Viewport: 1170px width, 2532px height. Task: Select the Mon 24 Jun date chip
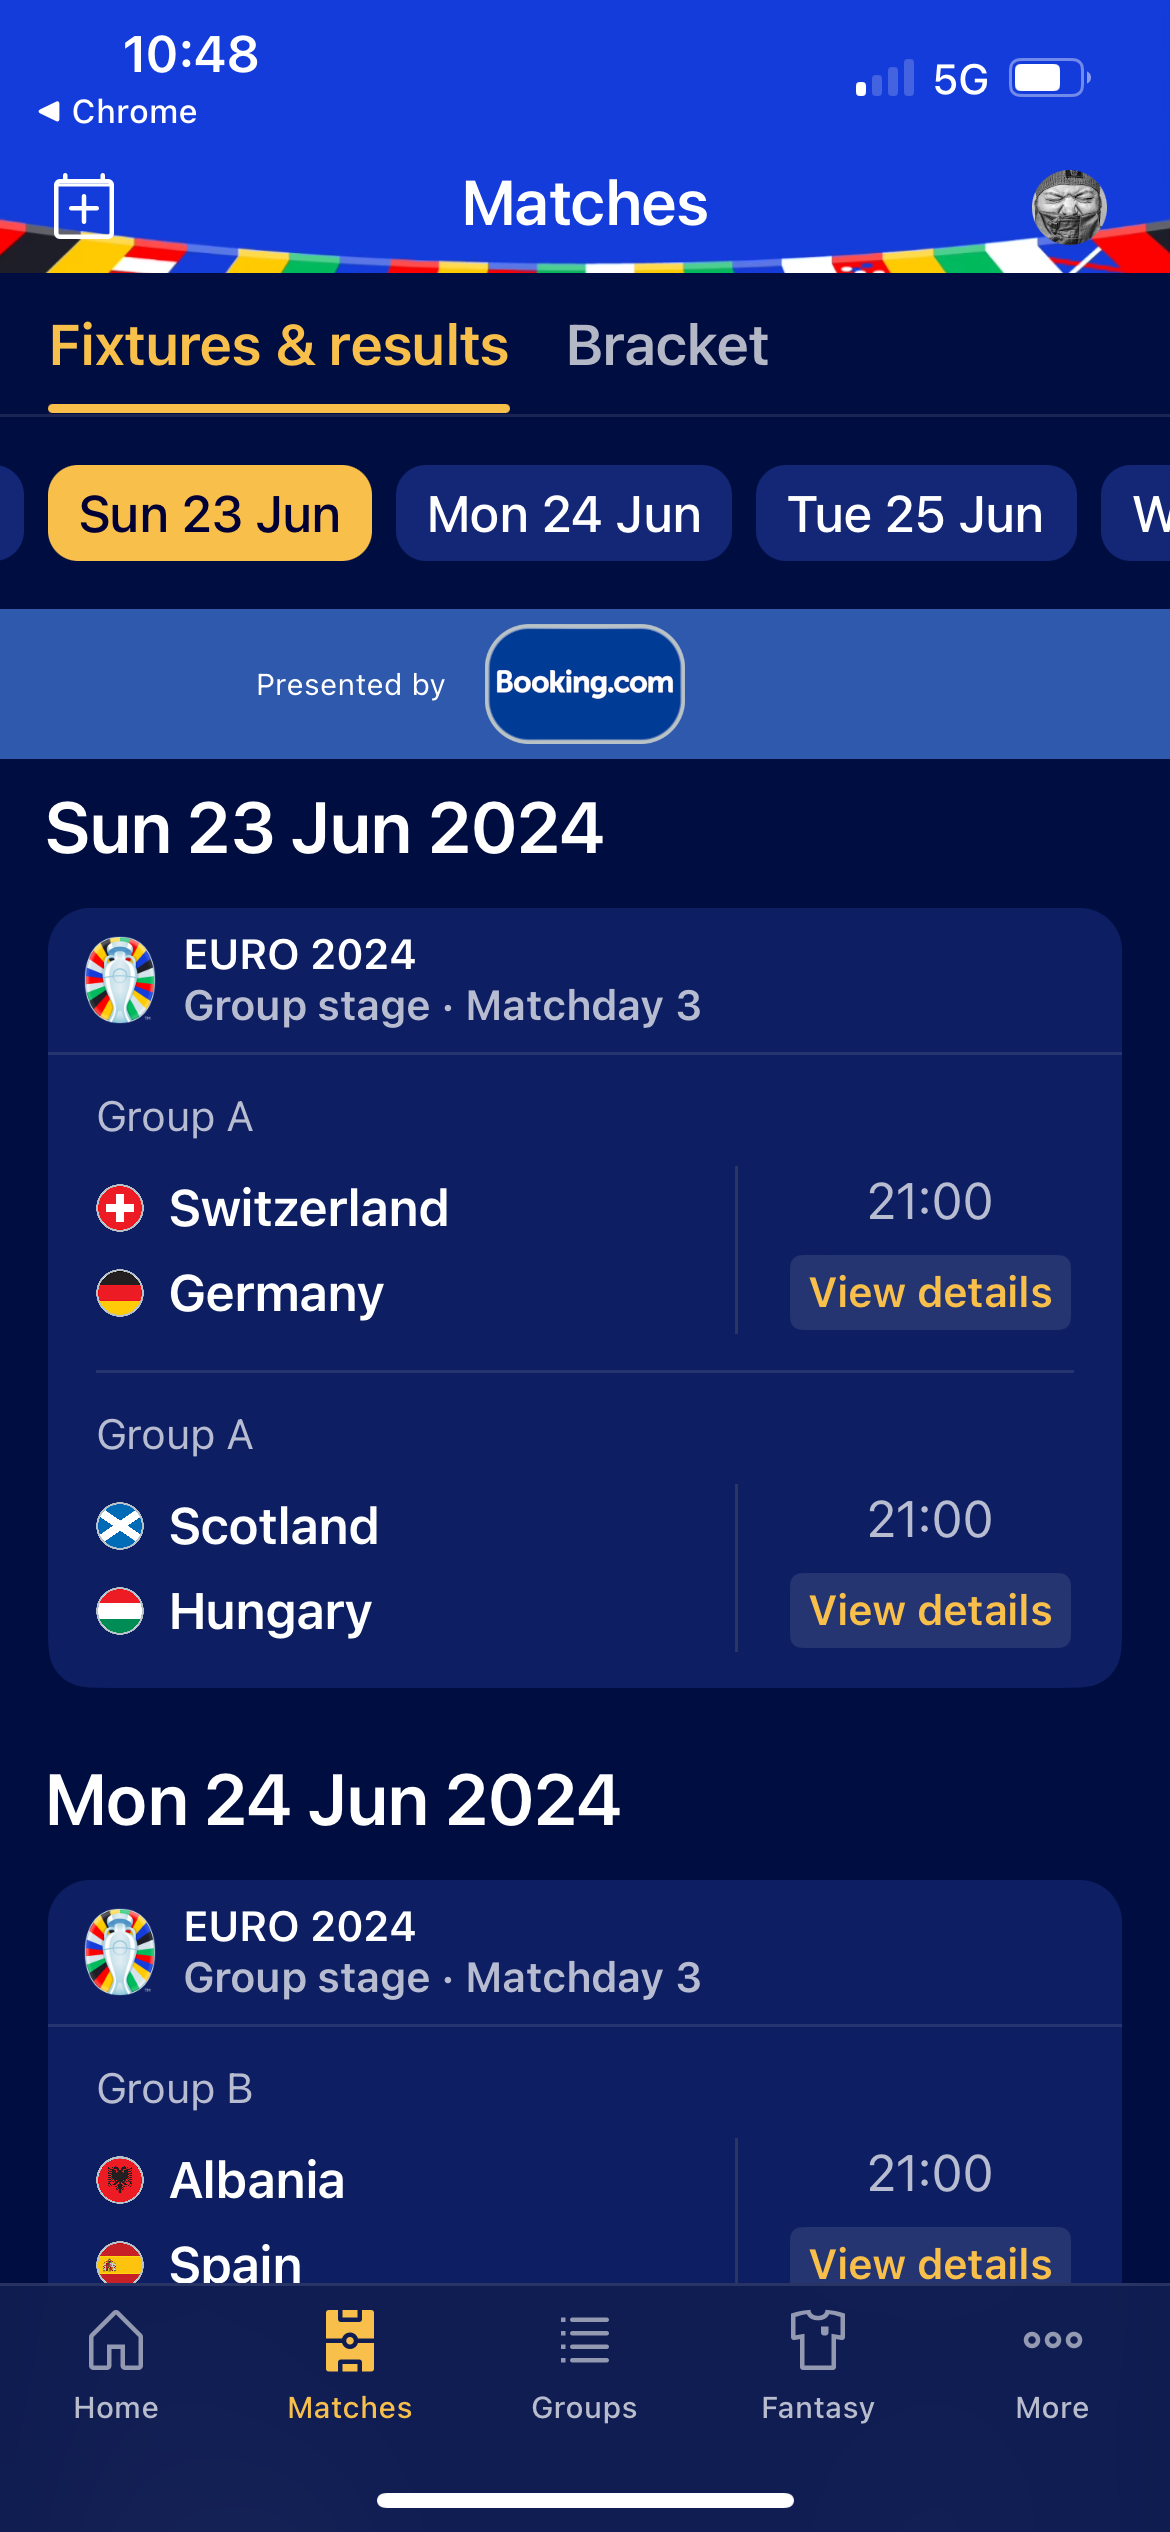click(x=564, y=513)
